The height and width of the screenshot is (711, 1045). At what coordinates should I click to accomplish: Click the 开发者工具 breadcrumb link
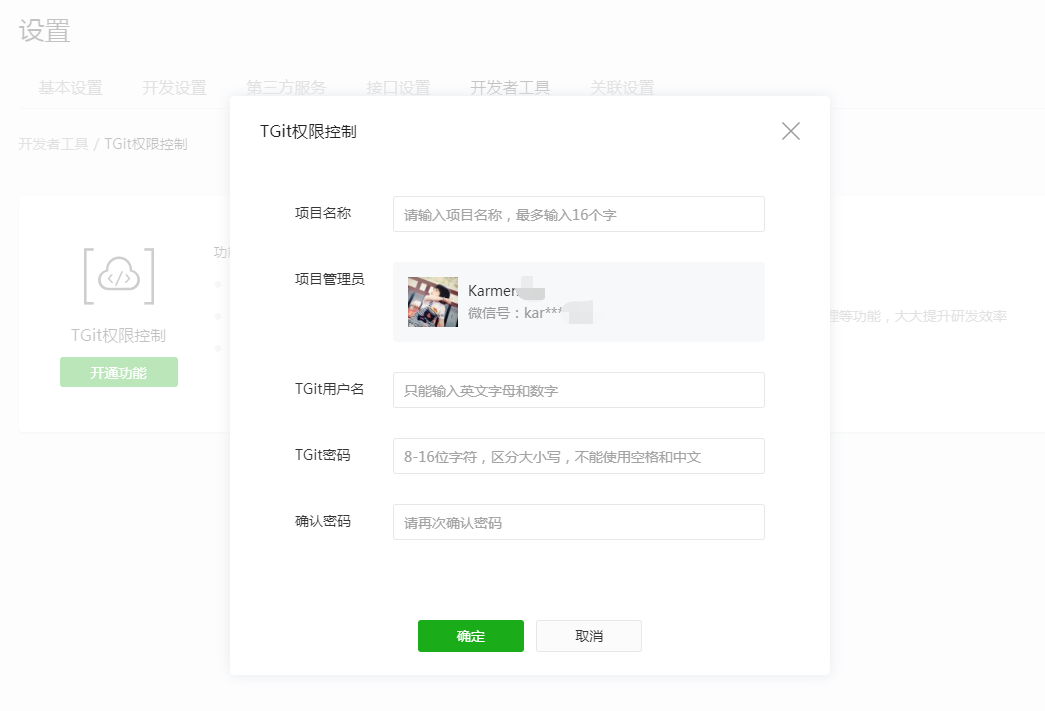[x=53, y=144]
